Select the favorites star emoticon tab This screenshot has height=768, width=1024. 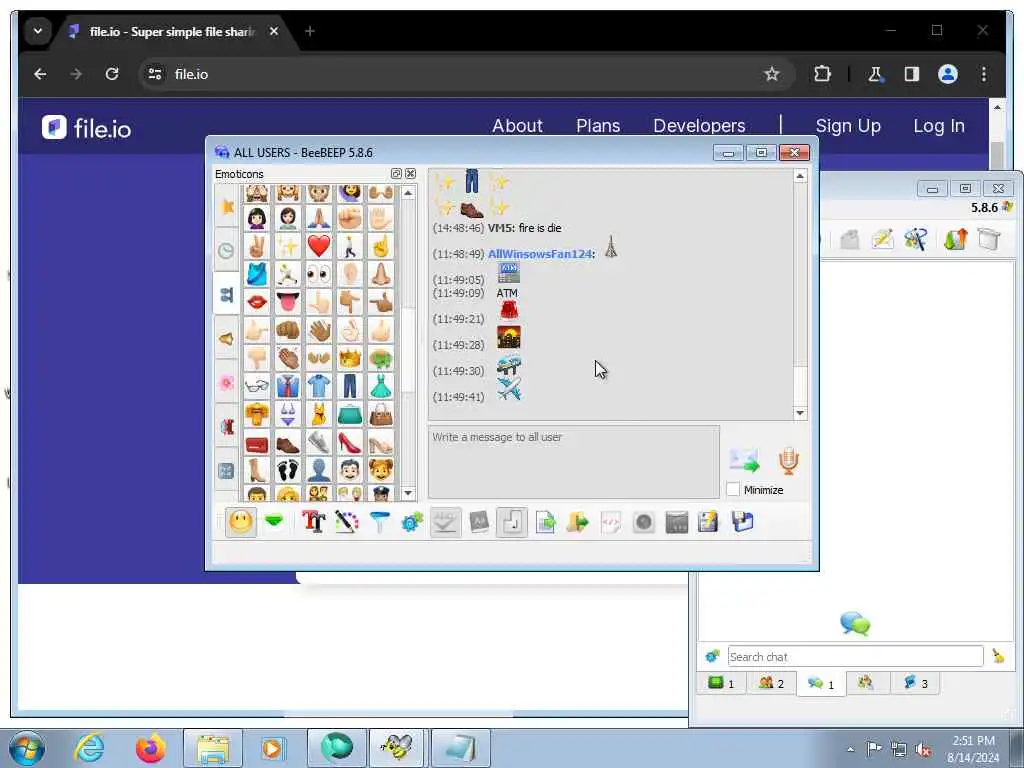(x=227, y=206)
